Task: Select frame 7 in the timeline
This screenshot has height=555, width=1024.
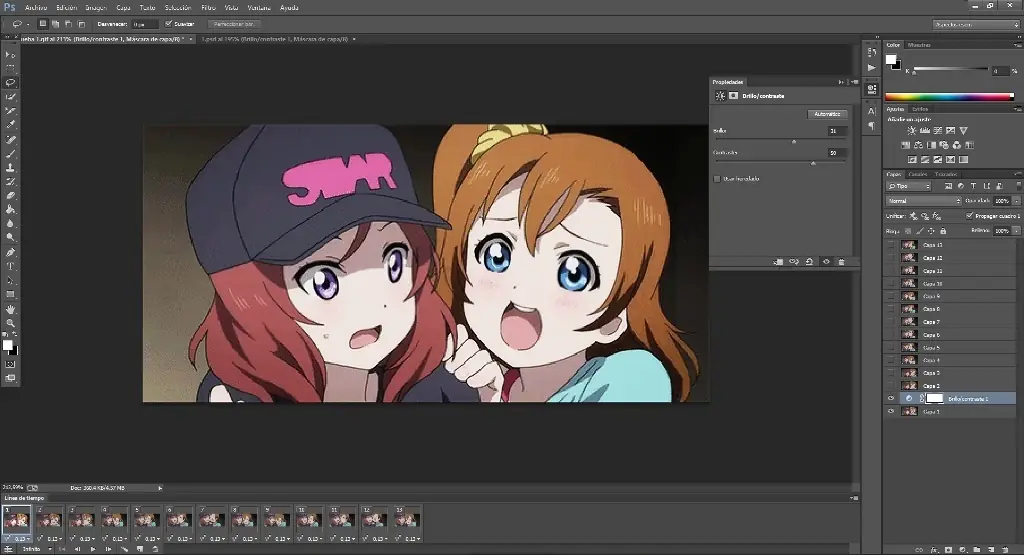Action: [210, 520]
